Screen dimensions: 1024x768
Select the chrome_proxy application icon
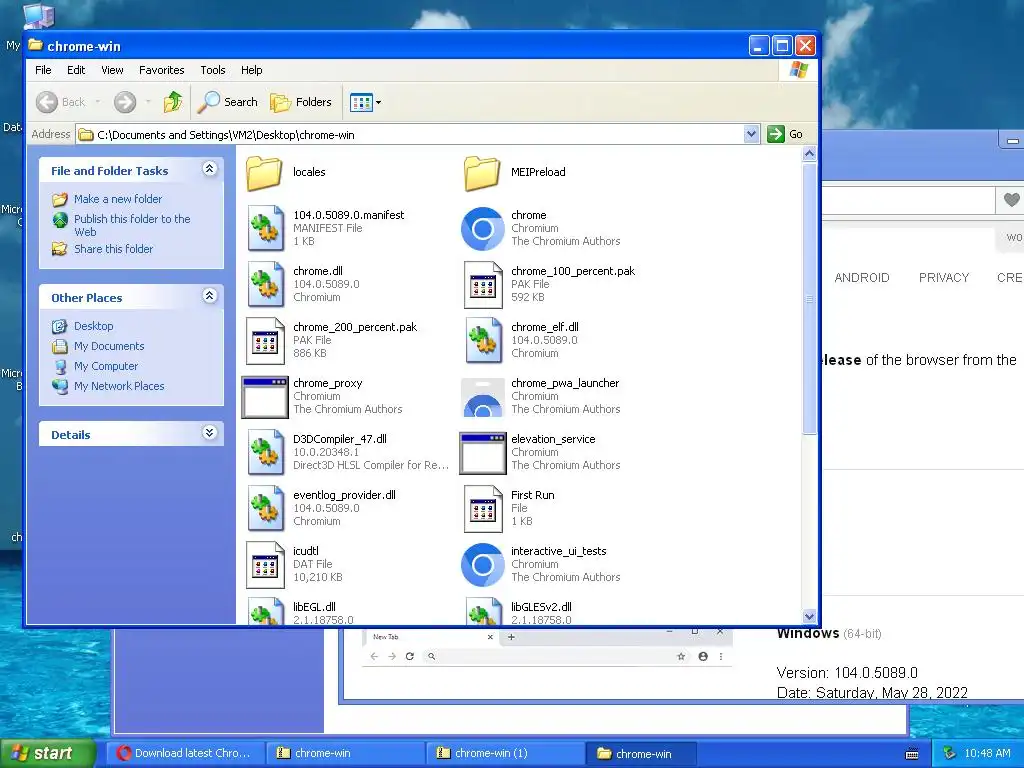pyautogui.click(x=264, y=396)
